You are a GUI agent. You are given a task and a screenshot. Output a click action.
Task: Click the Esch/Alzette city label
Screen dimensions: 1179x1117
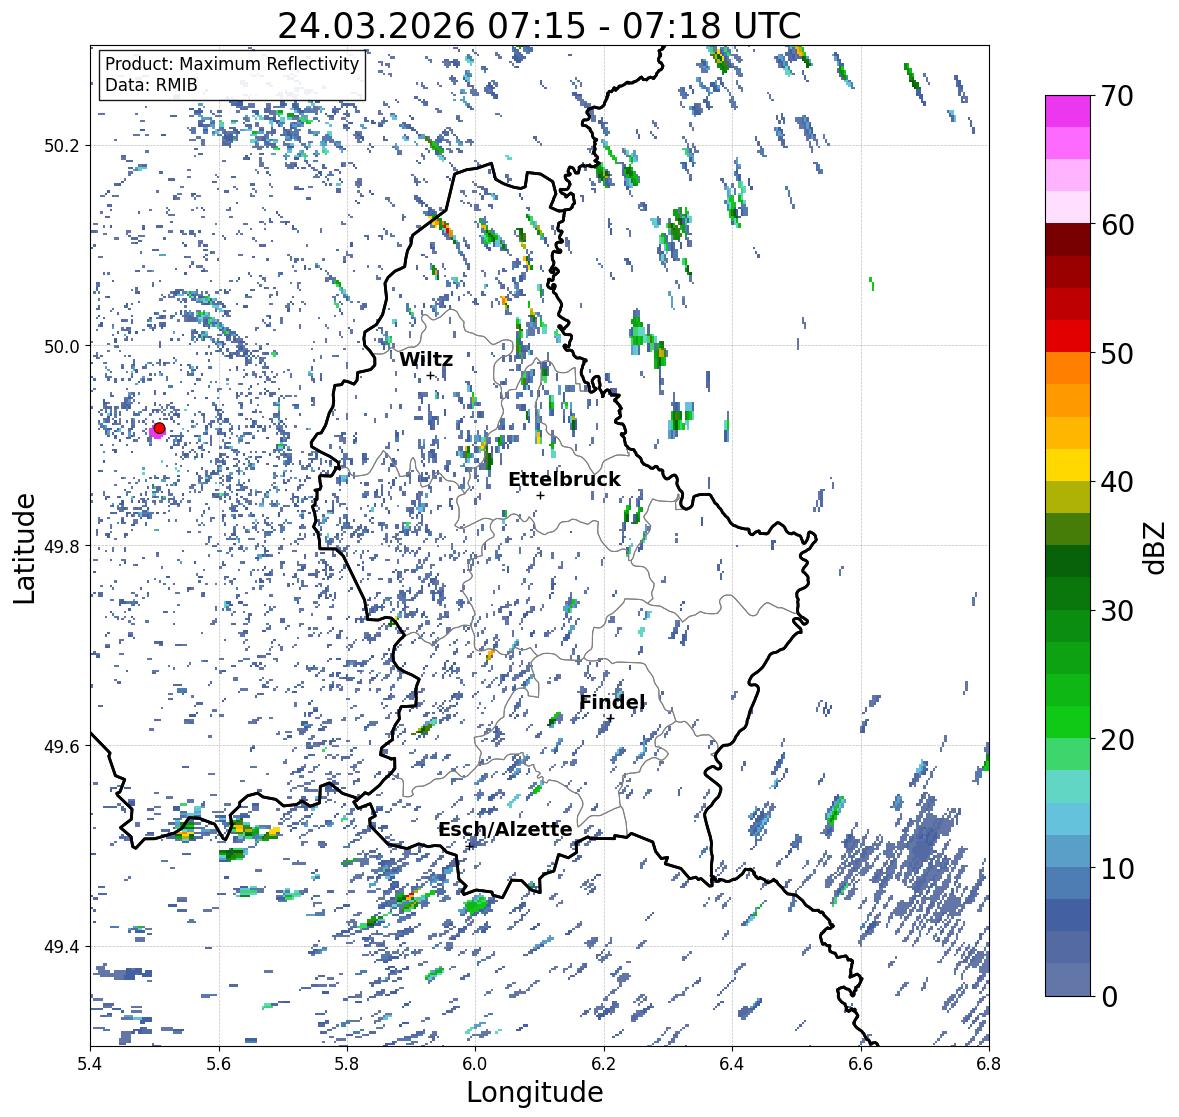click(x=505, y=829)
